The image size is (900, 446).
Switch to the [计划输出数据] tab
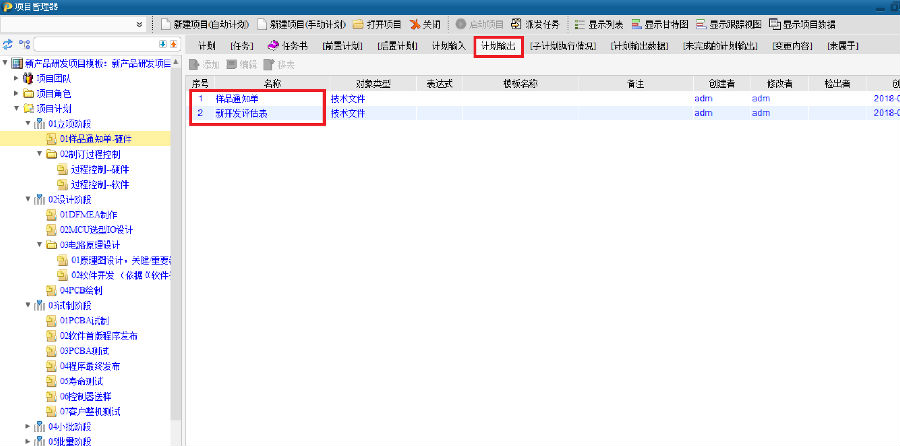pyautogui.click(x=639, y=46)
